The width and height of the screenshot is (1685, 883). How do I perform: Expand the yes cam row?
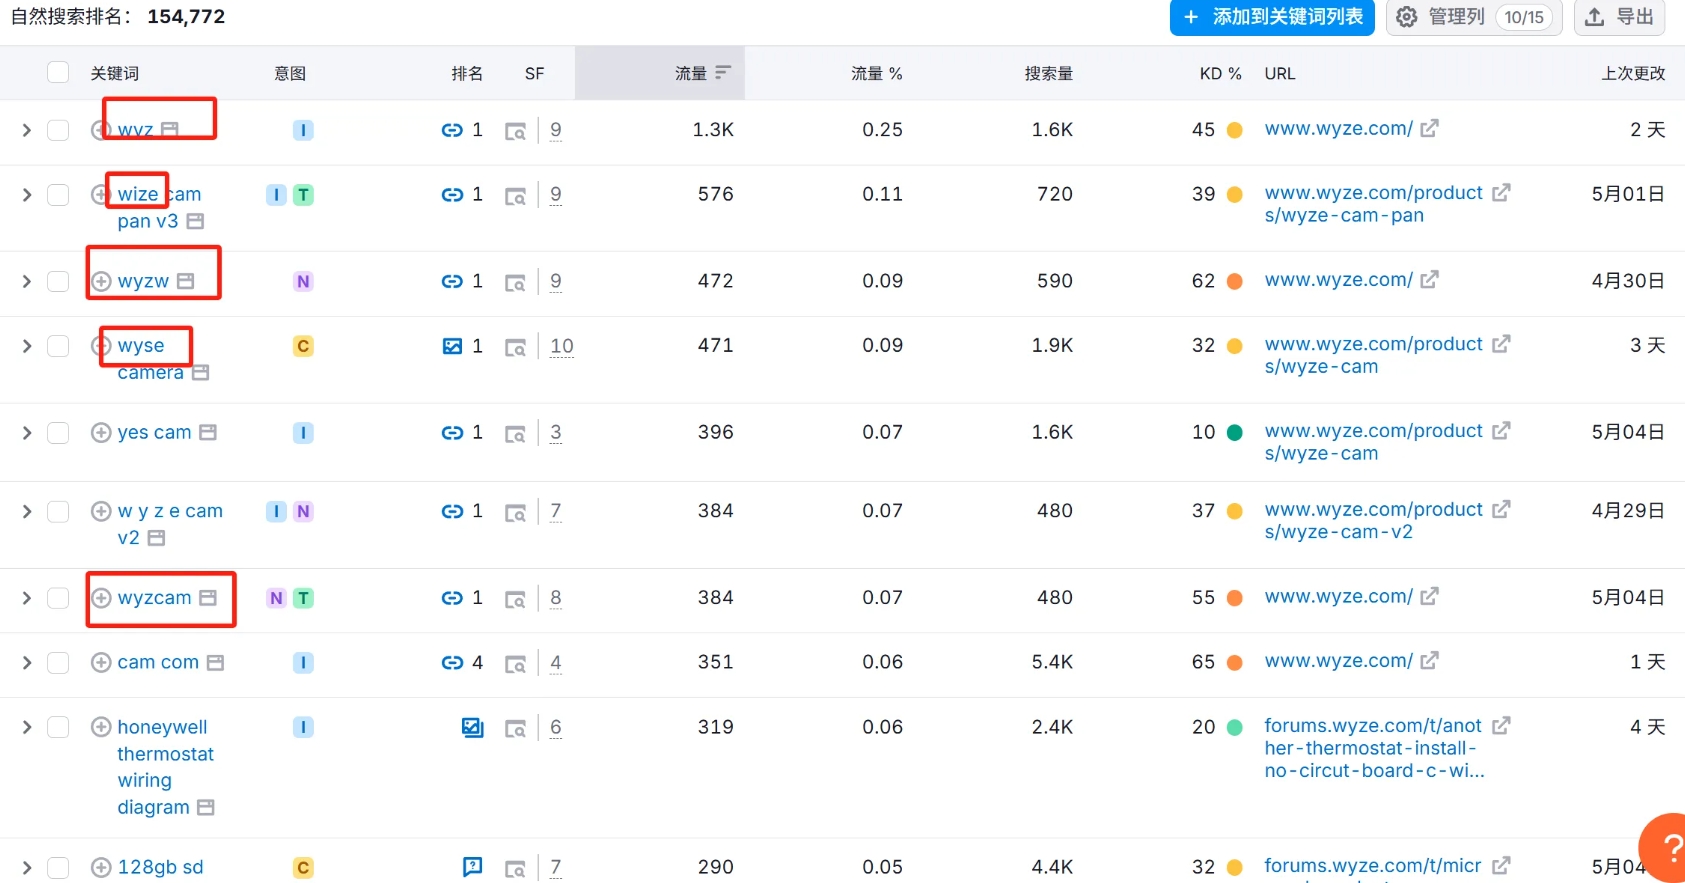(x=27, y=432)
